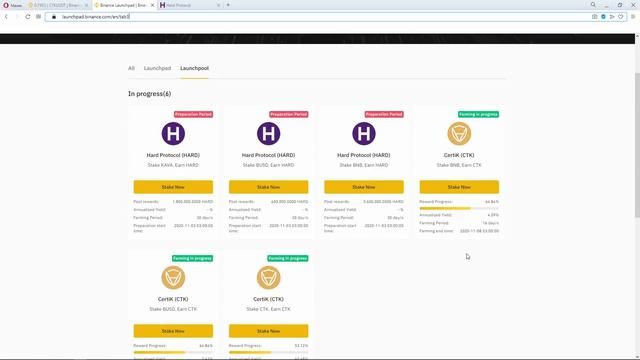This screenshot has width=640, height=360.
Task: Click Farming in progress badge on BUSD CTK card
Action: (192, 258)
